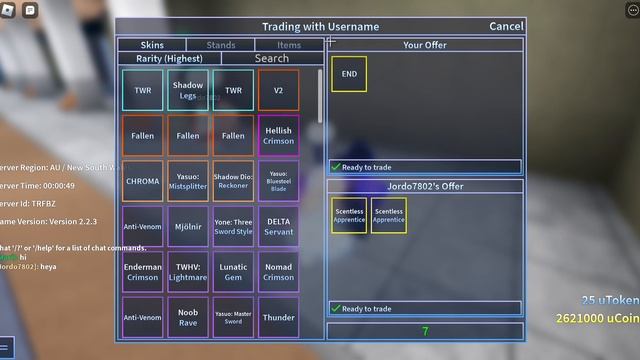Select the V2 skin tile
Image resolution: width=640 pixels, height=360 pixels.
pos(278,90)
